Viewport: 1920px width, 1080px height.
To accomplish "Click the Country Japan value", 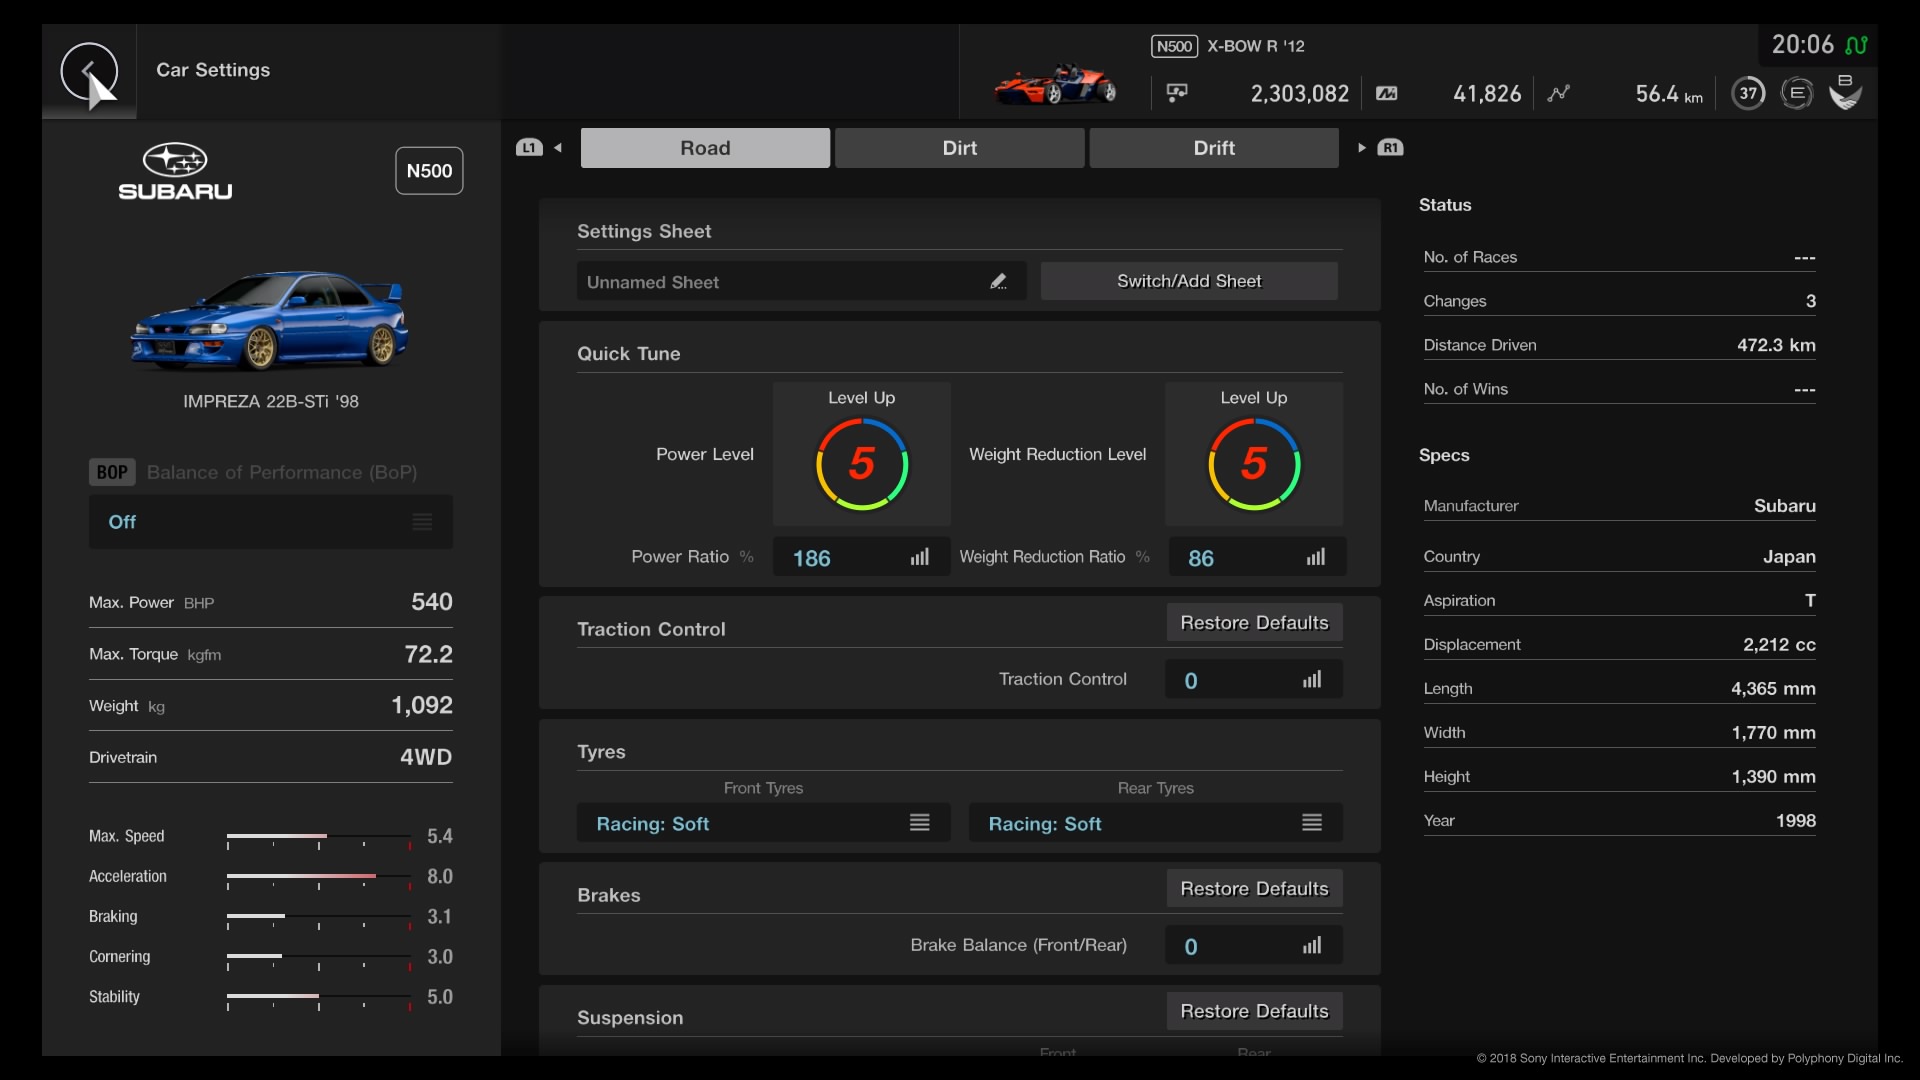I will pos(1789,557).
